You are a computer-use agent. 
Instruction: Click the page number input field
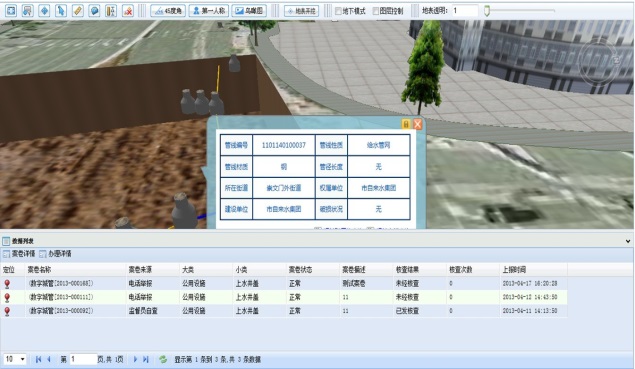pyautogui.click(x=83, y=359)
